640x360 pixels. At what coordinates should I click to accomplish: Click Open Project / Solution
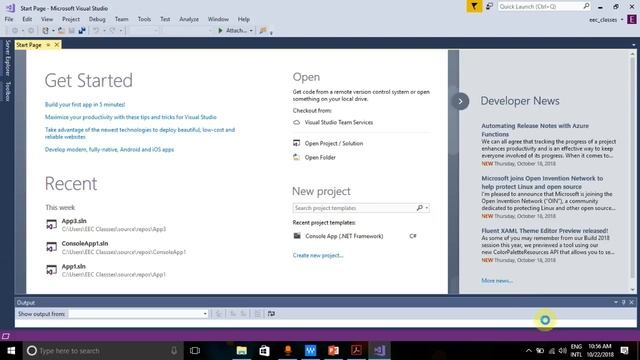coord(328,143)
